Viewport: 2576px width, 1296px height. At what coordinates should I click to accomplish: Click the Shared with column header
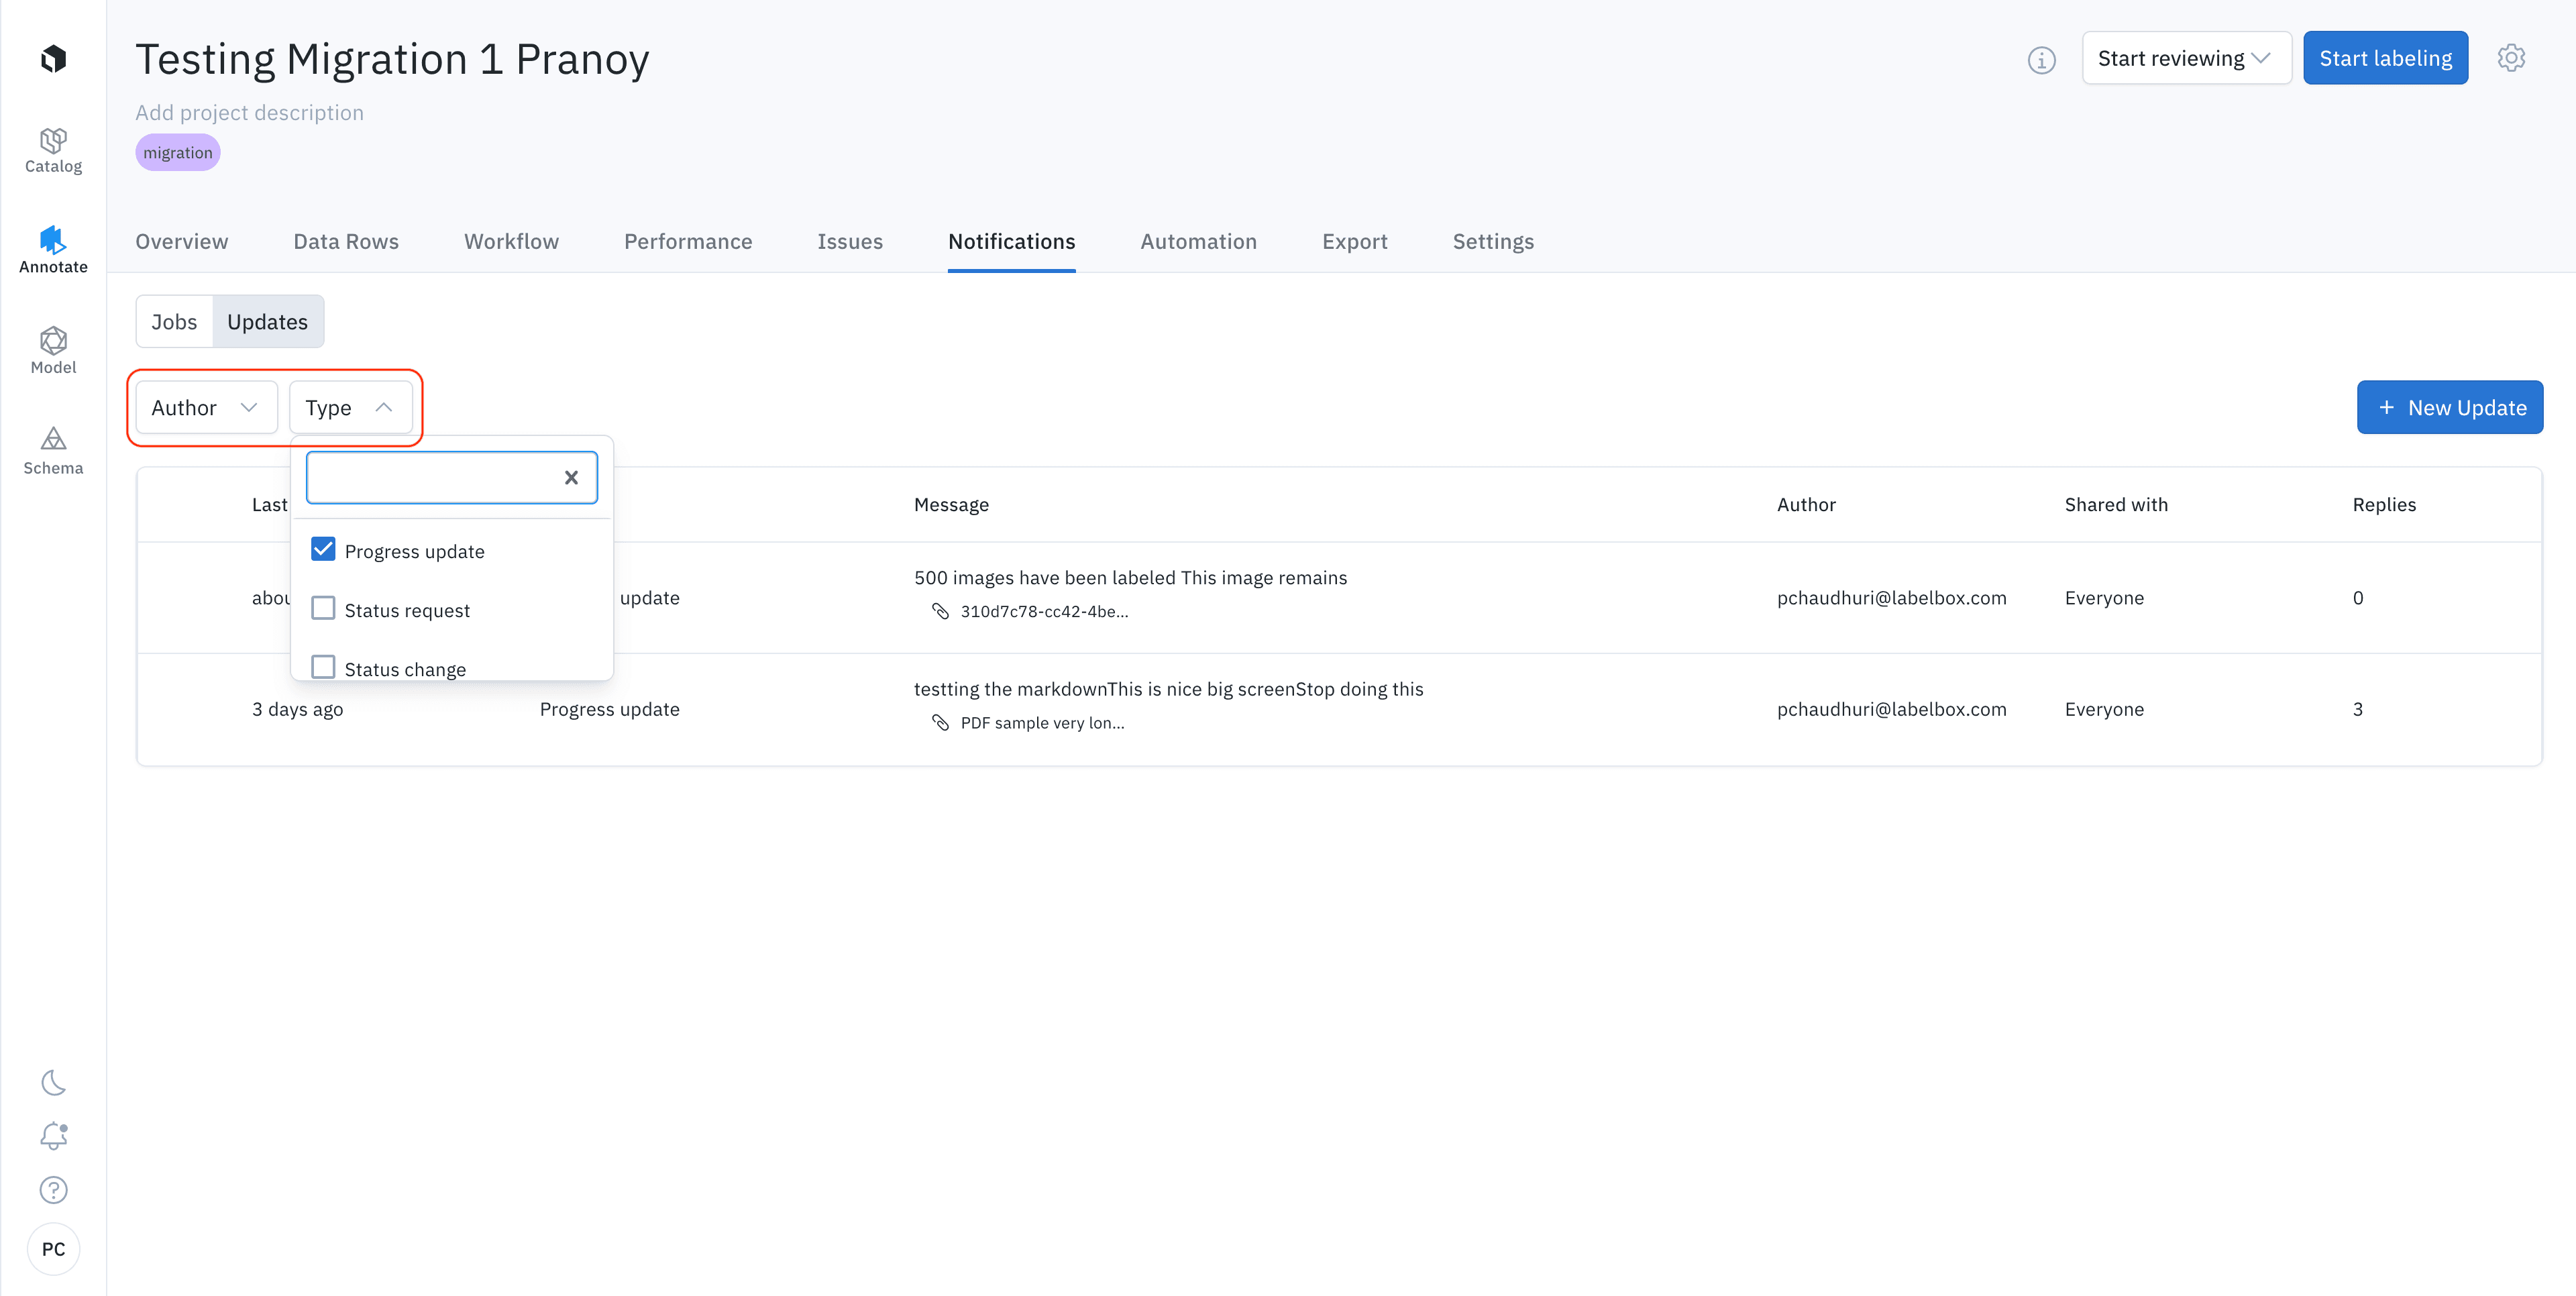pyautogui.click(x=2116, y=505)
